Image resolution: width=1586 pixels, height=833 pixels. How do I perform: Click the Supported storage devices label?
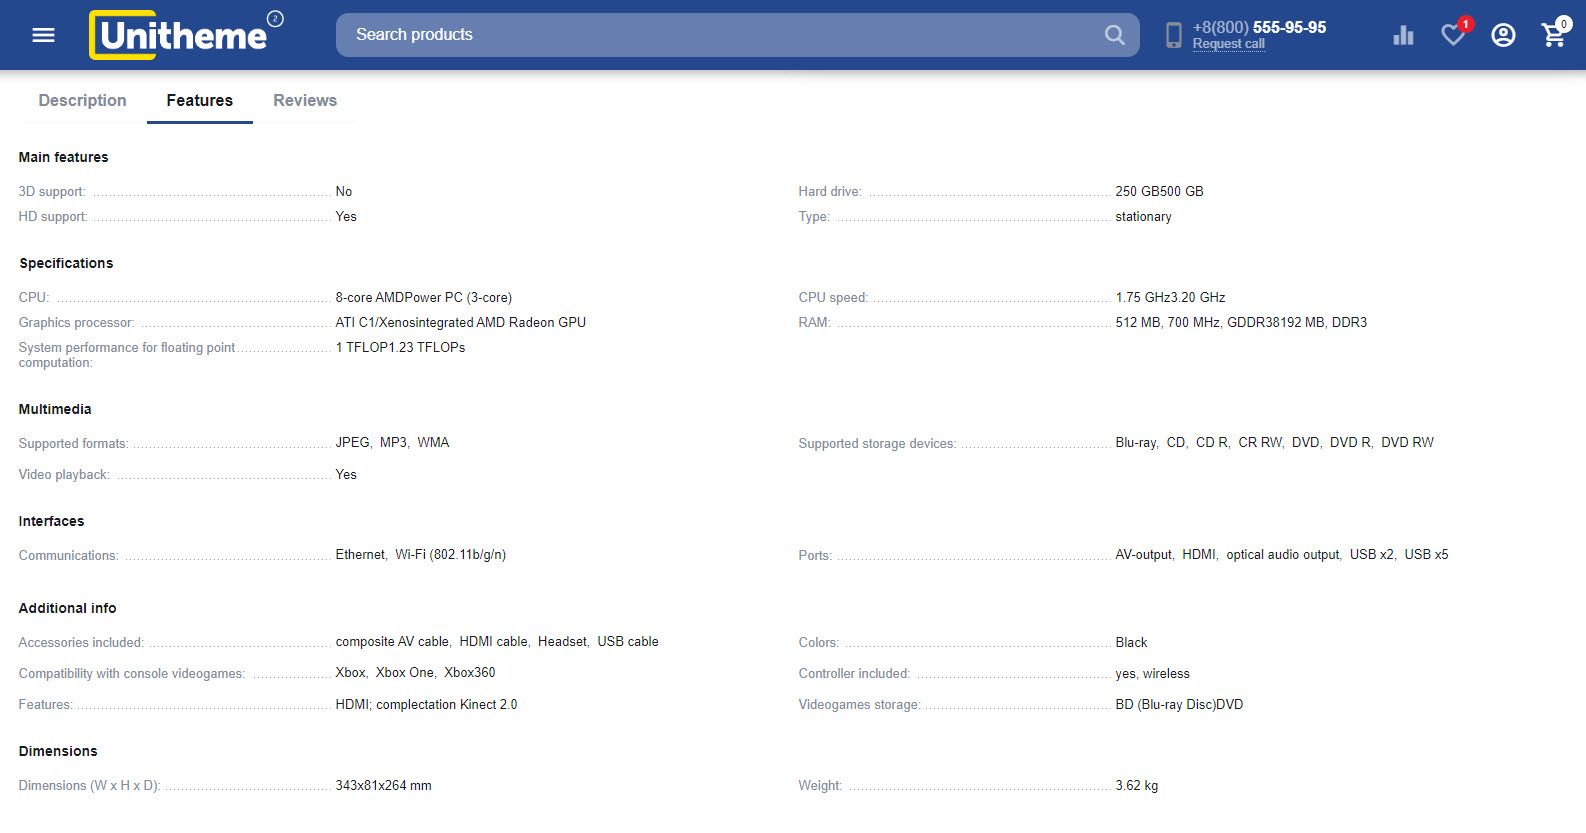(877, 443)
